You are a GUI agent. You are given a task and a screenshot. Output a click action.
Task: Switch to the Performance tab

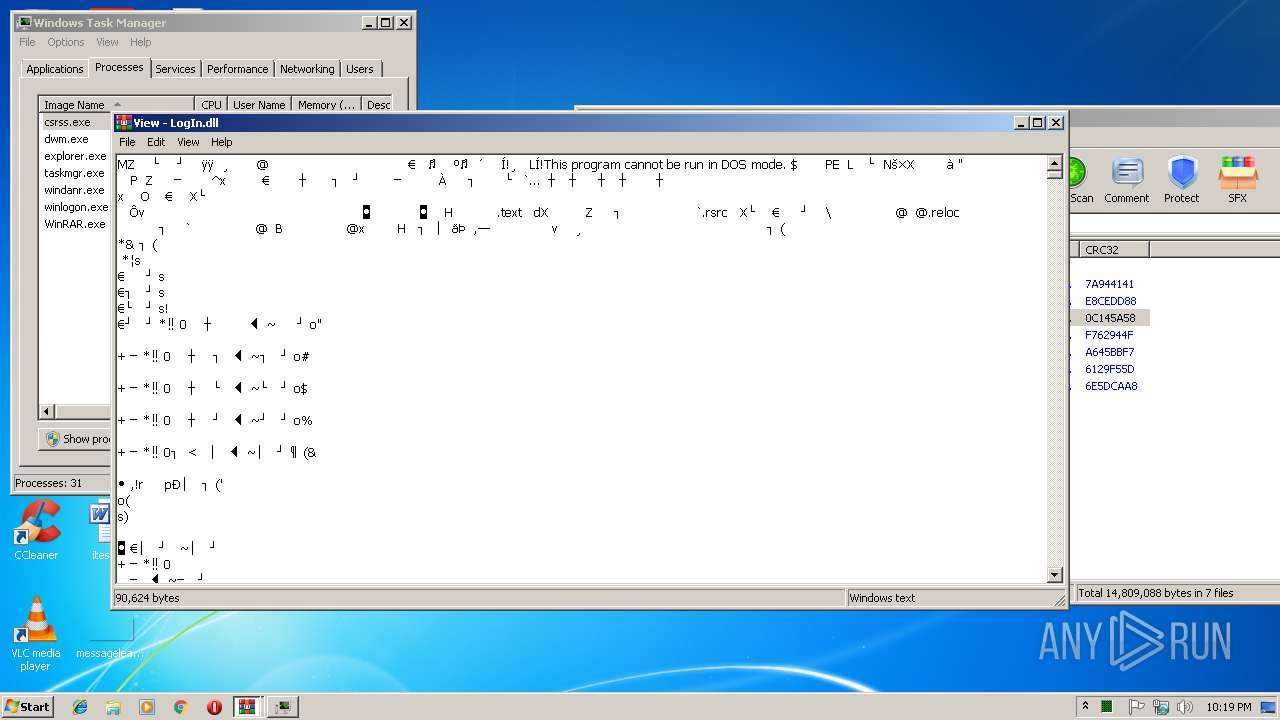click(238, 69)
